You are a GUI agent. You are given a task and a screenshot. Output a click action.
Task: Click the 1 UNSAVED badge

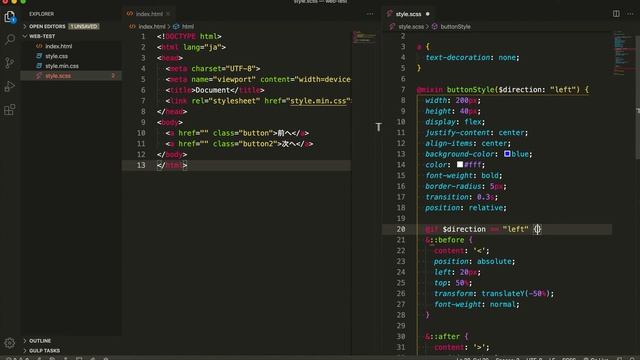[84, 26]
